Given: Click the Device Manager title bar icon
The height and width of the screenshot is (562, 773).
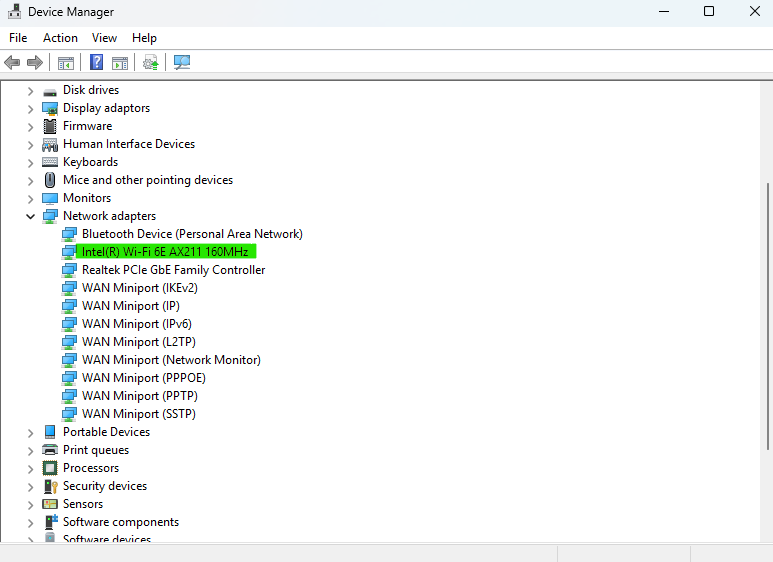Looking at the screenshot, I should pos(14,11).
